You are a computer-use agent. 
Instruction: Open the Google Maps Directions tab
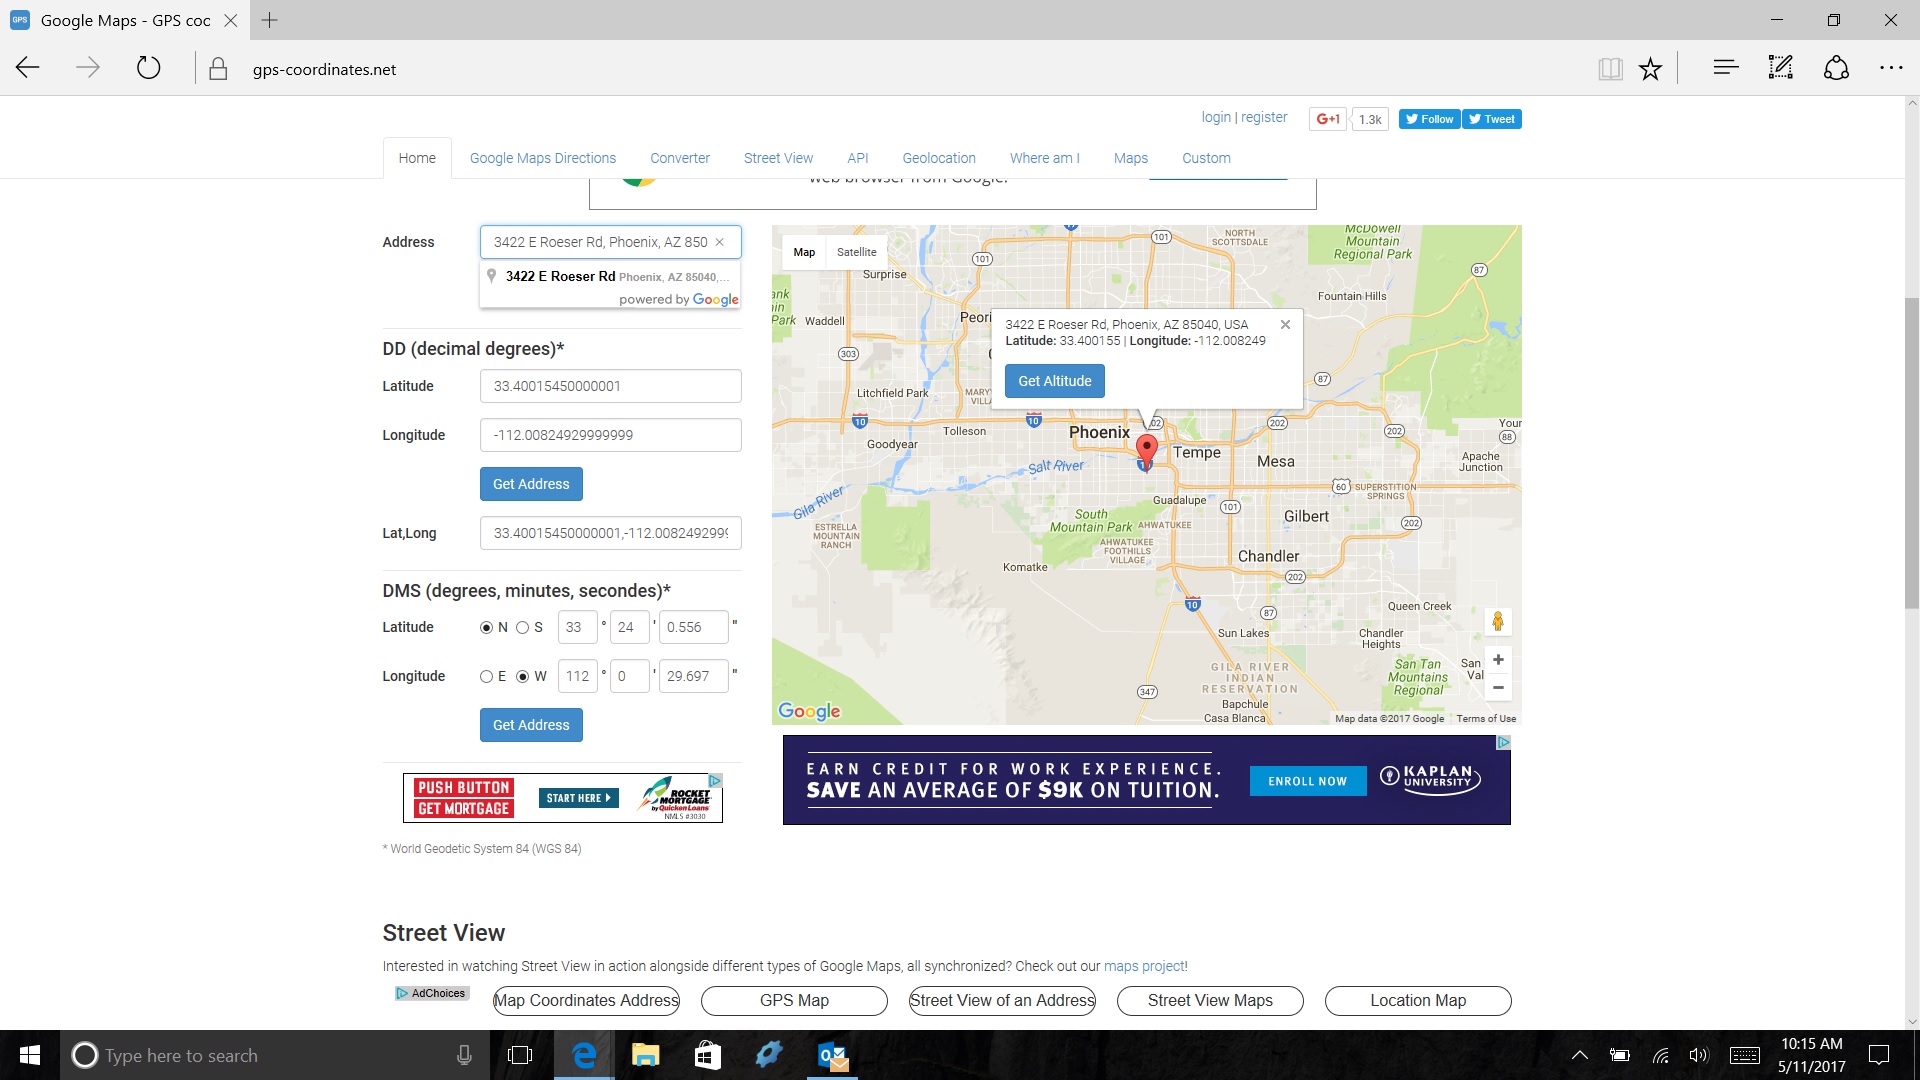click(x=543, y=158)
